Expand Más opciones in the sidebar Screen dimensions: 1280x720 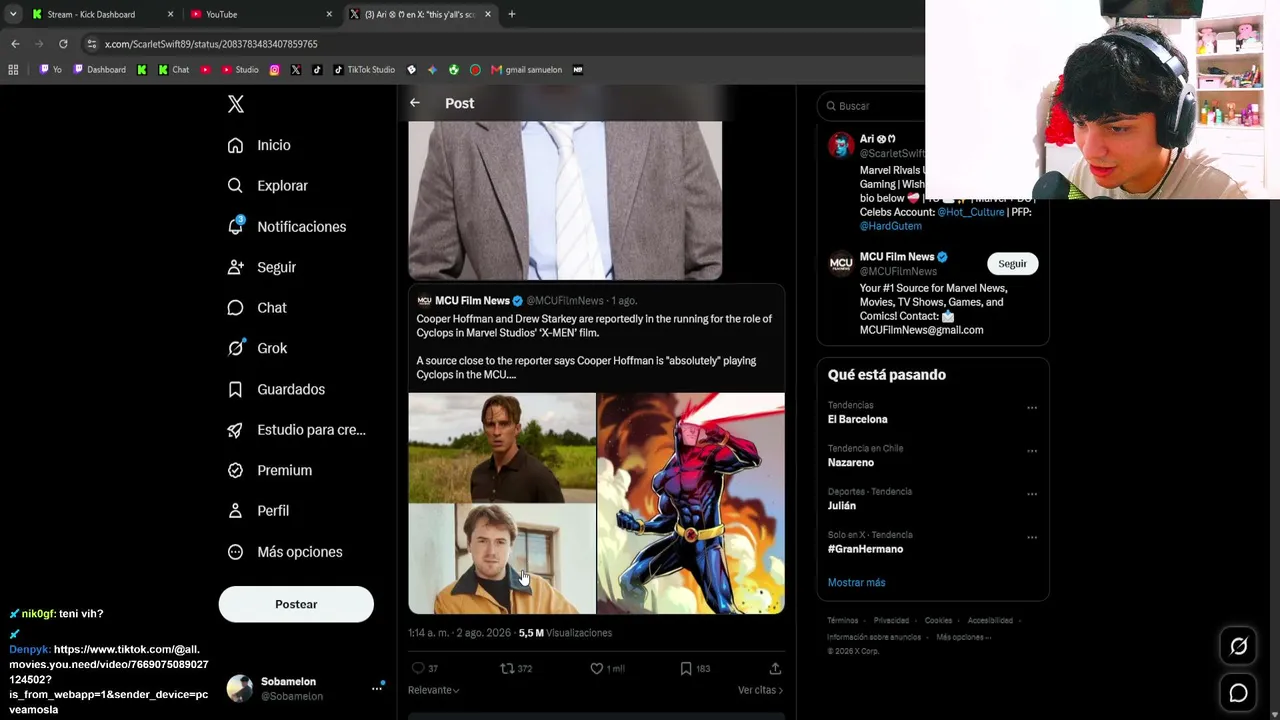(284, 552)
